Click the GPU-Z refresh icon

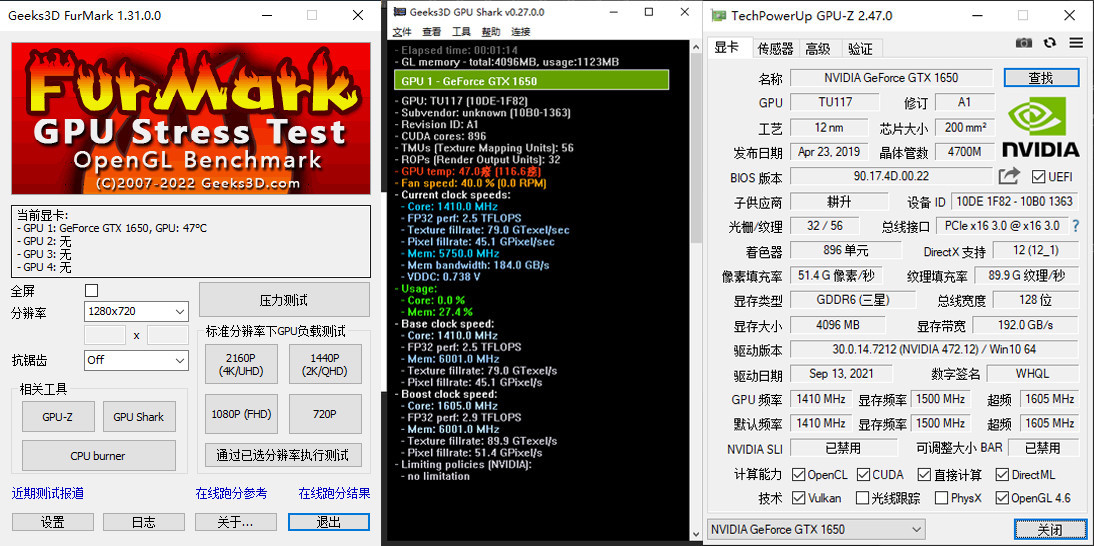(x=1050, y=43)
